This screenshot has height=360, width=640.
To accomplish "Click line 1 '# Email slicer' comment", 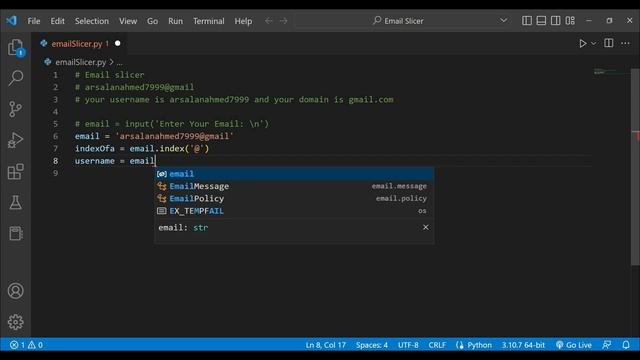I will 109,75.
